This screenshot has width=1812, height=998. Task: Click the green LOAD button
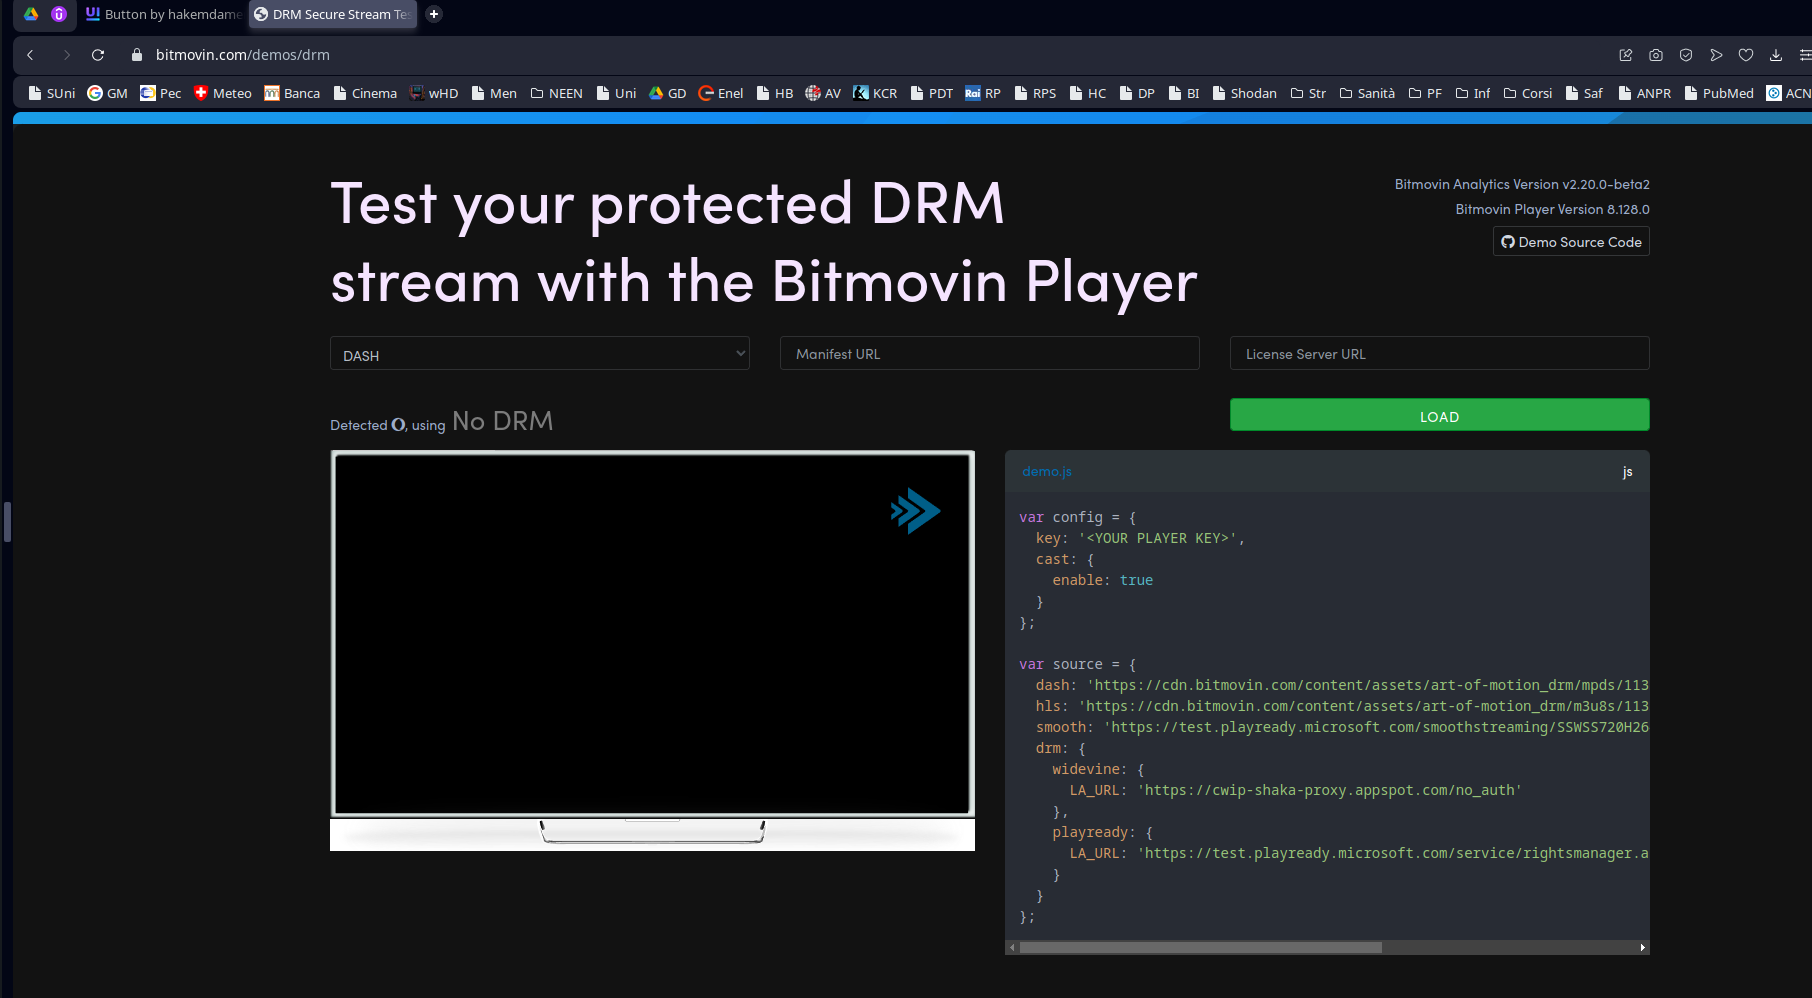point(1440,416)
